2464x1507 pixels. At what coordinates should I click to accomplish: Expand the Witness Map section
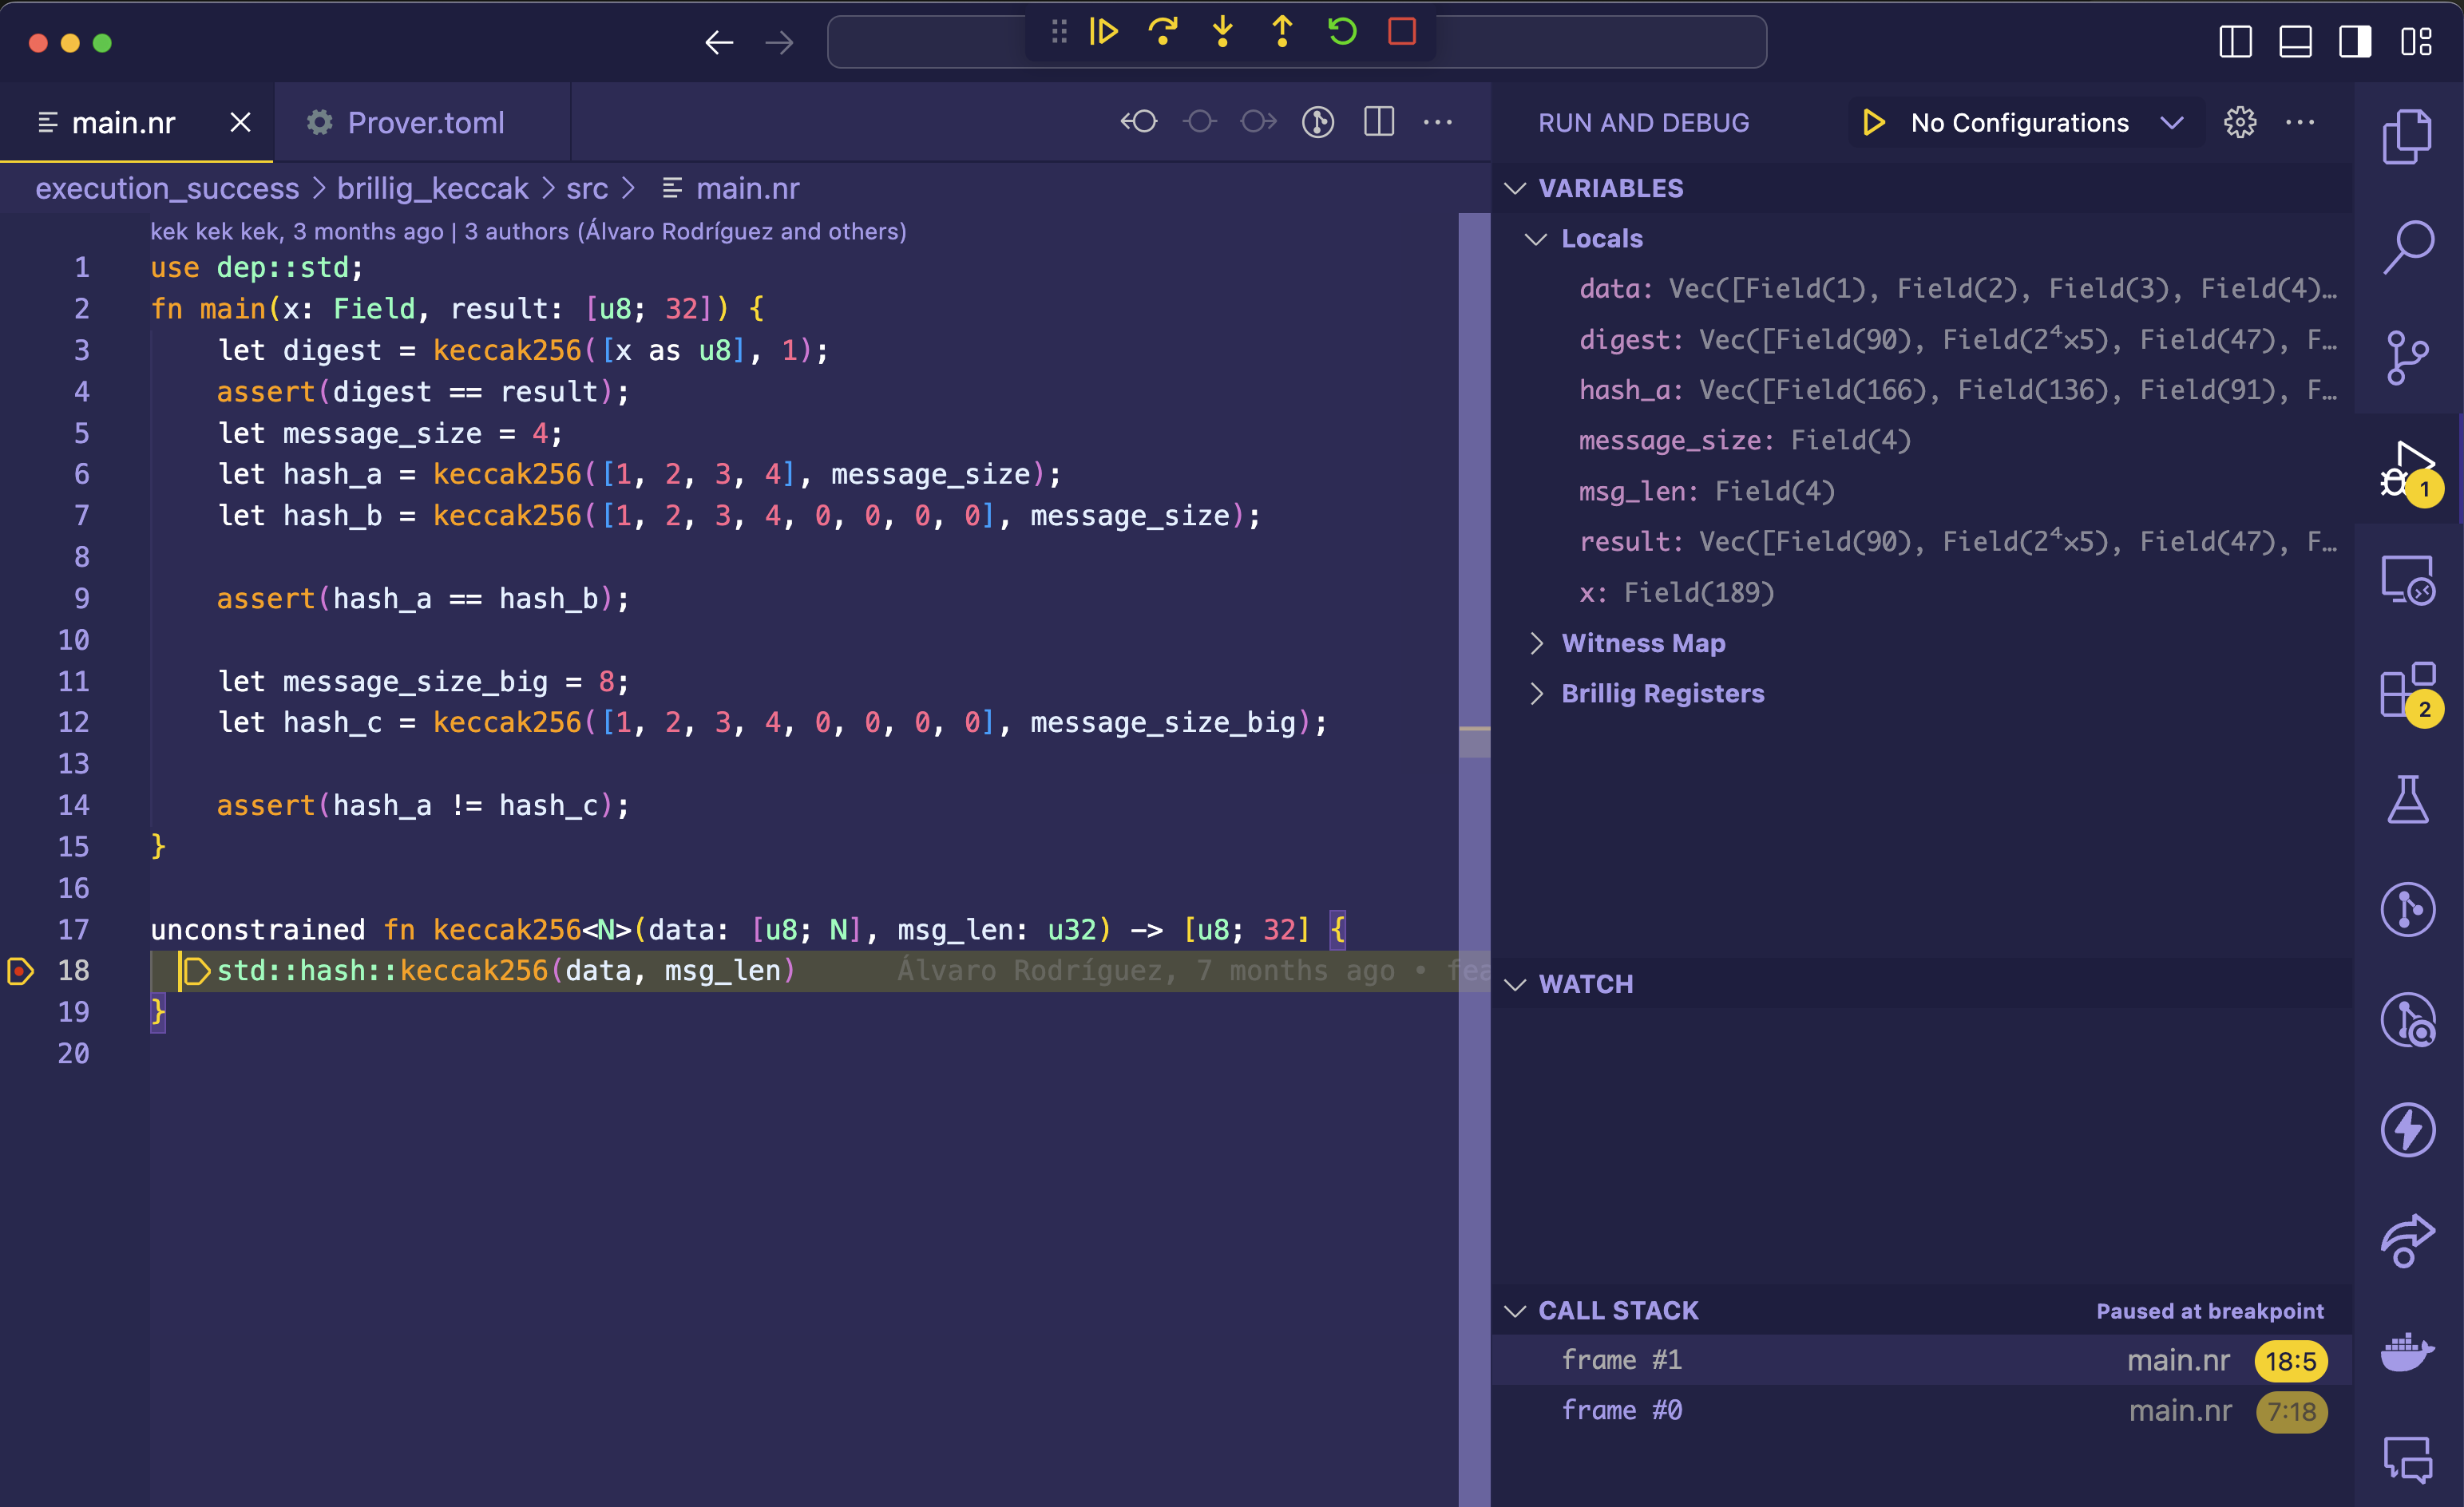tap(1643, 643)
